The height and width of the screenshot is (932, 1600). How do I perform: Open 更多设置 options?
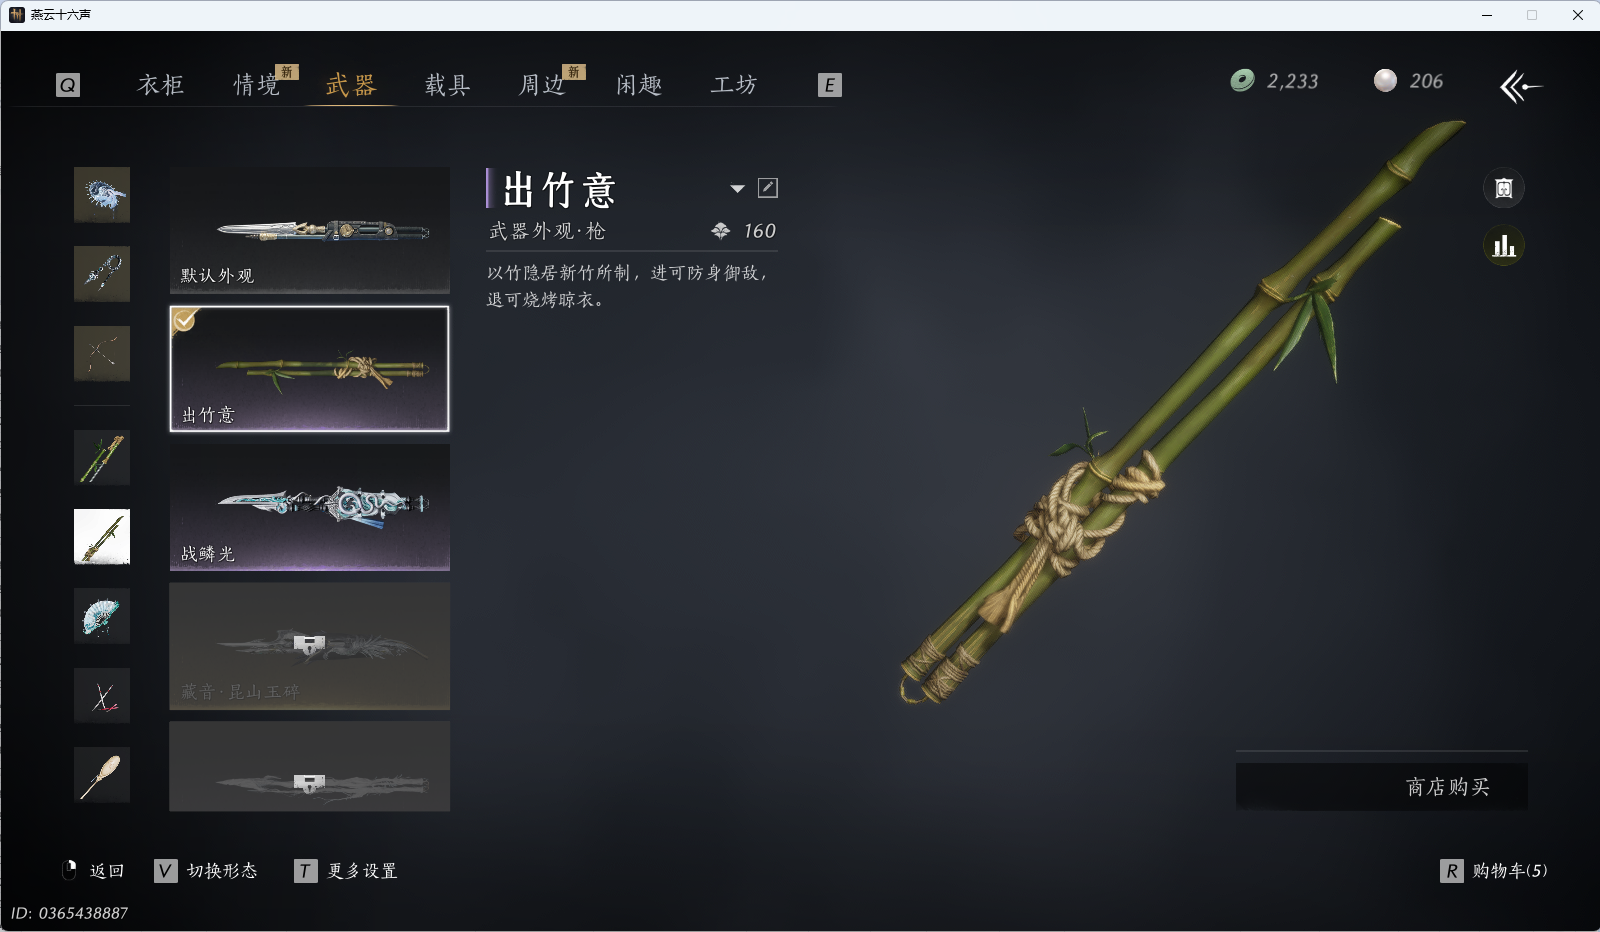346,871
